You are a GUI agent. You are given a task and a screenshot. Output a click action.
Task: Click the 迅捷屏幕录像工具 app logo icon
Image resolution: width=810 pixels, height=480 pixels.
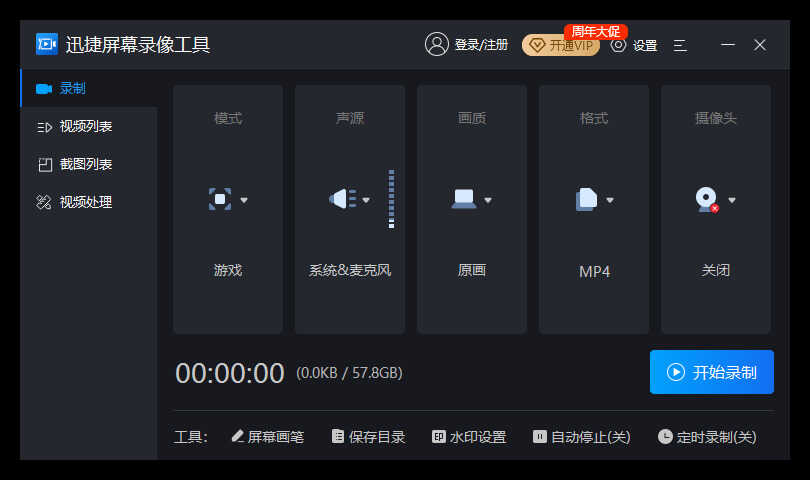point(46,44)
